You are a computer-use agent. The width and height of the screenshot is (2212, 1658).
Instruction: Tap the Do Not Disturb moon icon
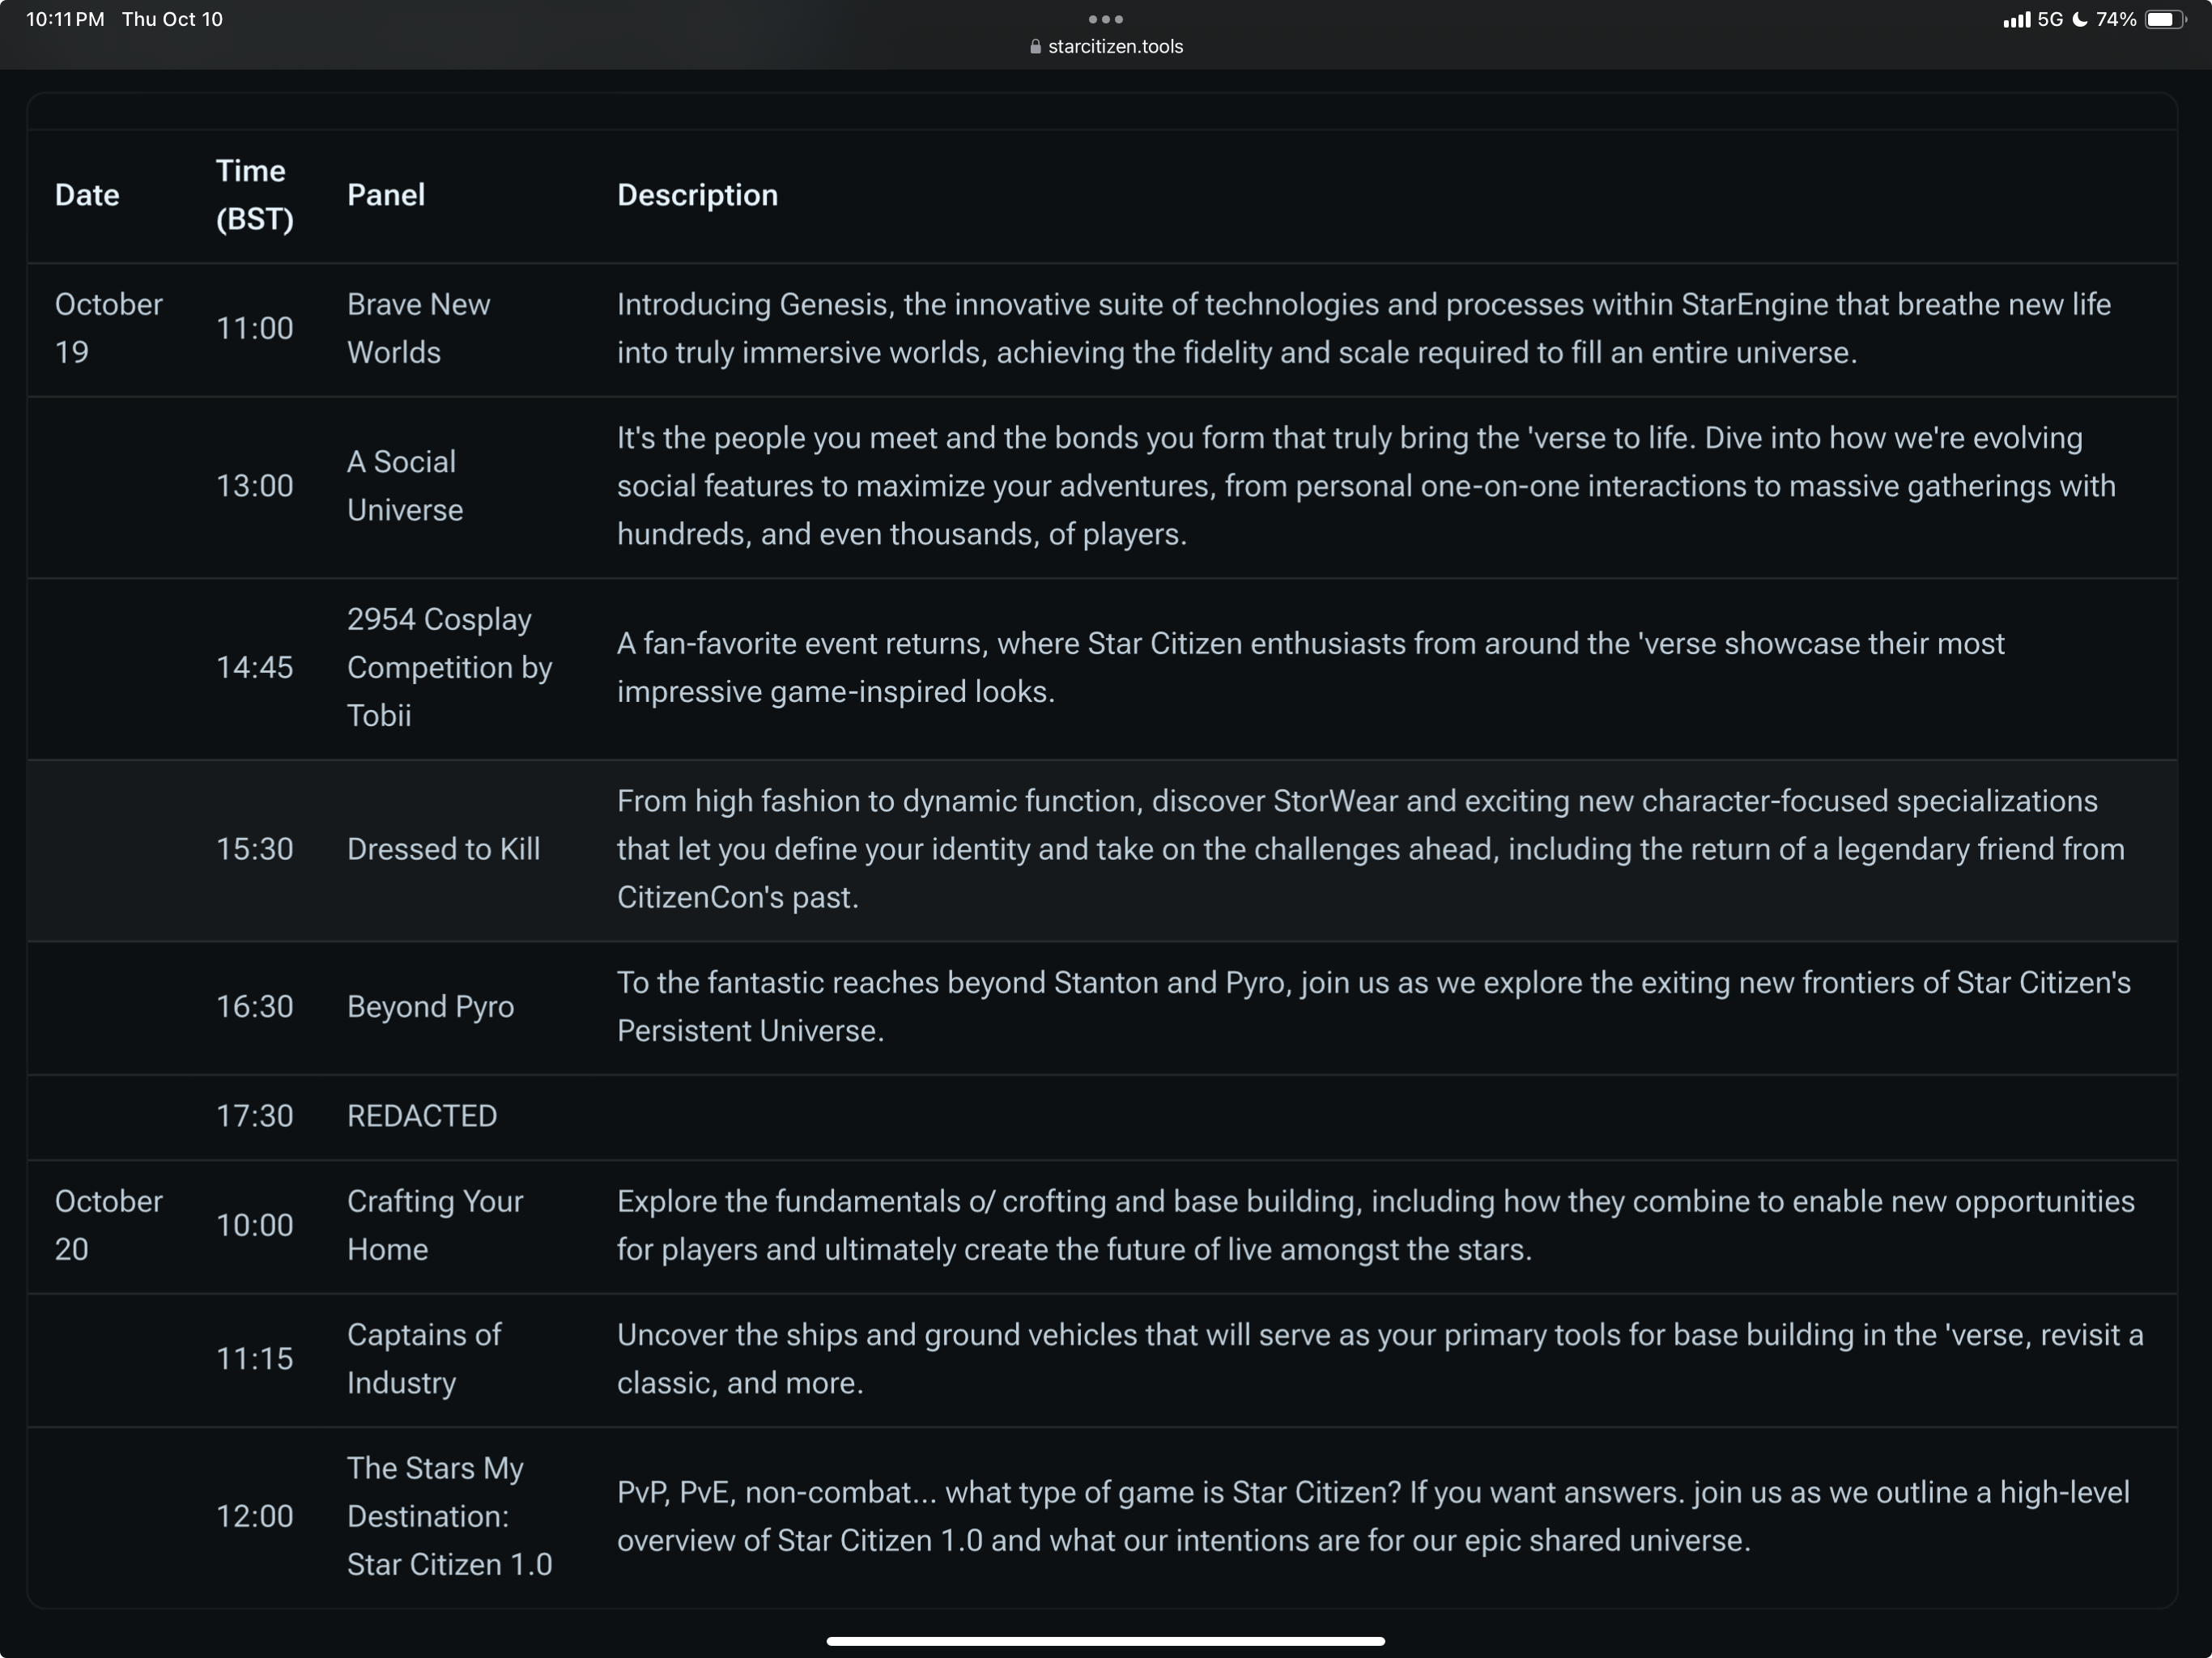coord(2080,20)
